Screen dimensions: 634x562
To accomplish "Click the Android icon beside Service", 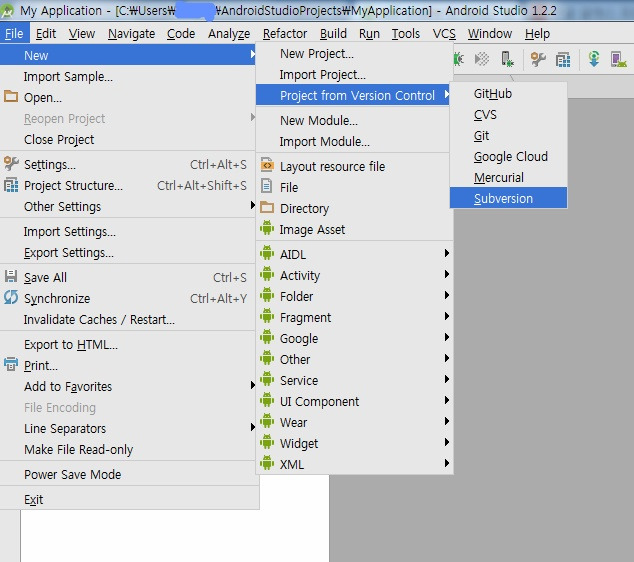I will [x=267, y=379].
